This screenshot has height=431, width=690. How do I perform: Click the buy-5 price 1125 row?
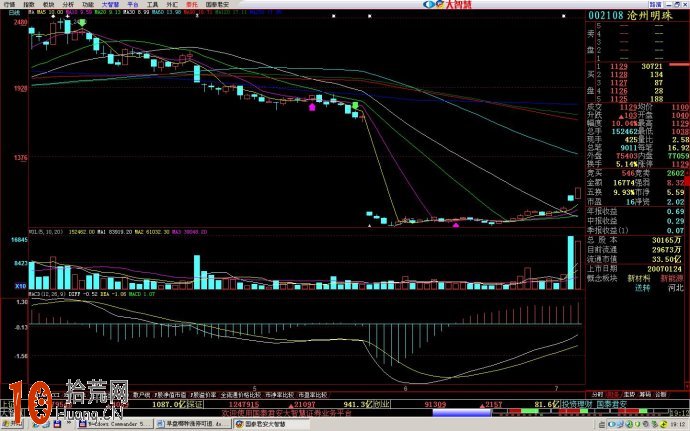coord(631,99)
